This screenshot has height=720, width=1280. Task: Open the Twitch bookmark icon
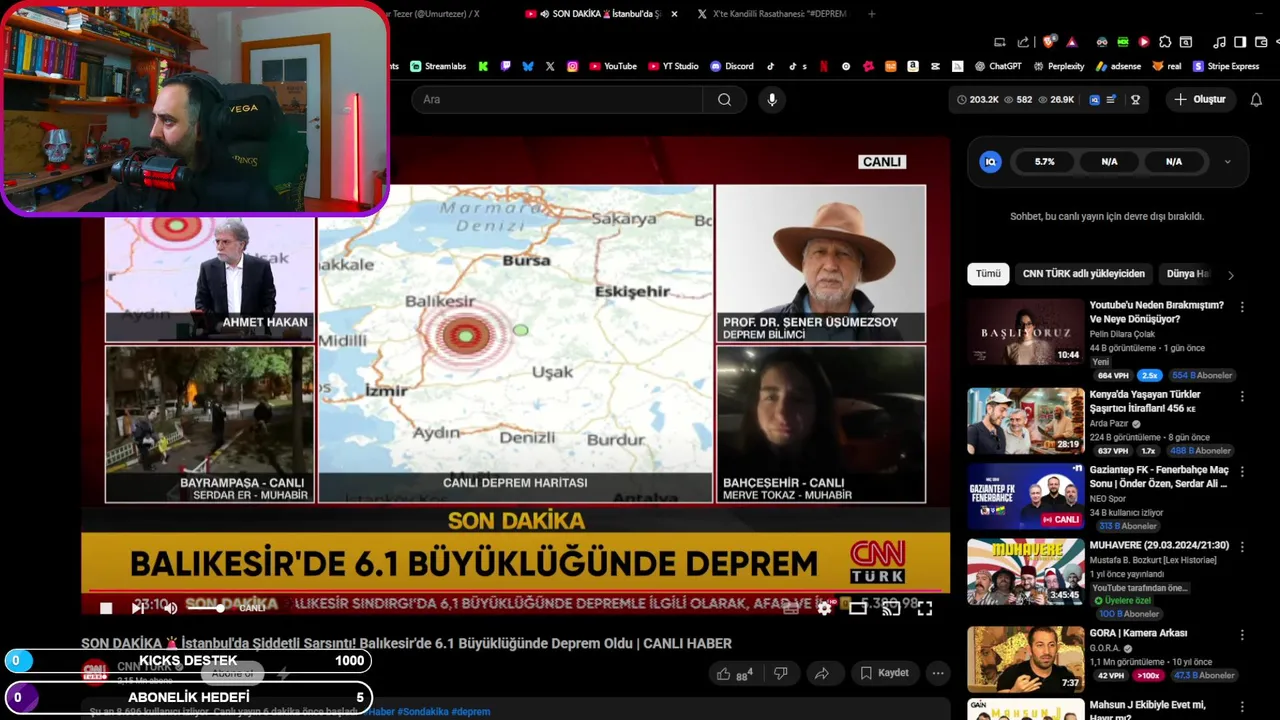point(506,66)
